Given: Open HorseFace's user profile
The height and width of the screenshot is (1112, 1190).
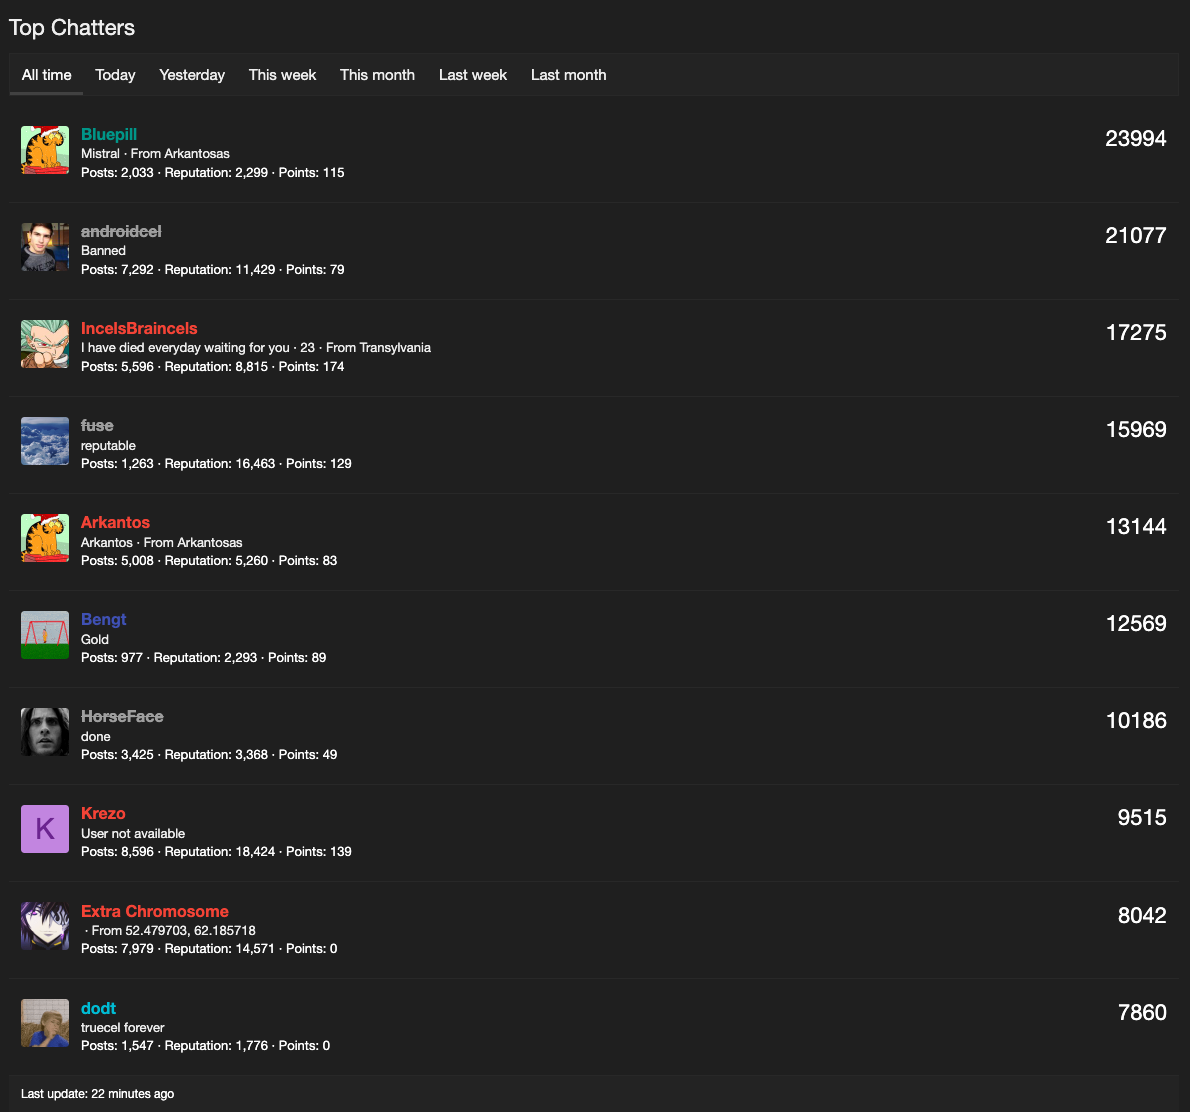Looking at the screenshot, I should click(x=122, y=717).
